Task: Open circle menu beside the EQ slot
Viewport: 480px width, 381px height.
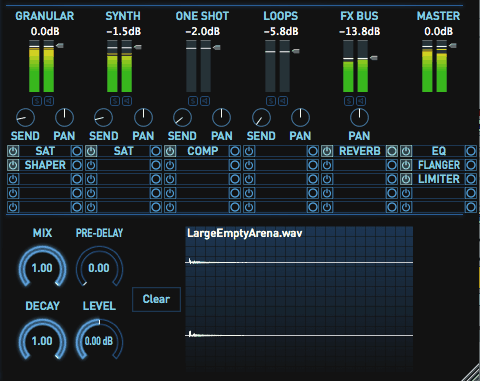Action: coord(471,151)
